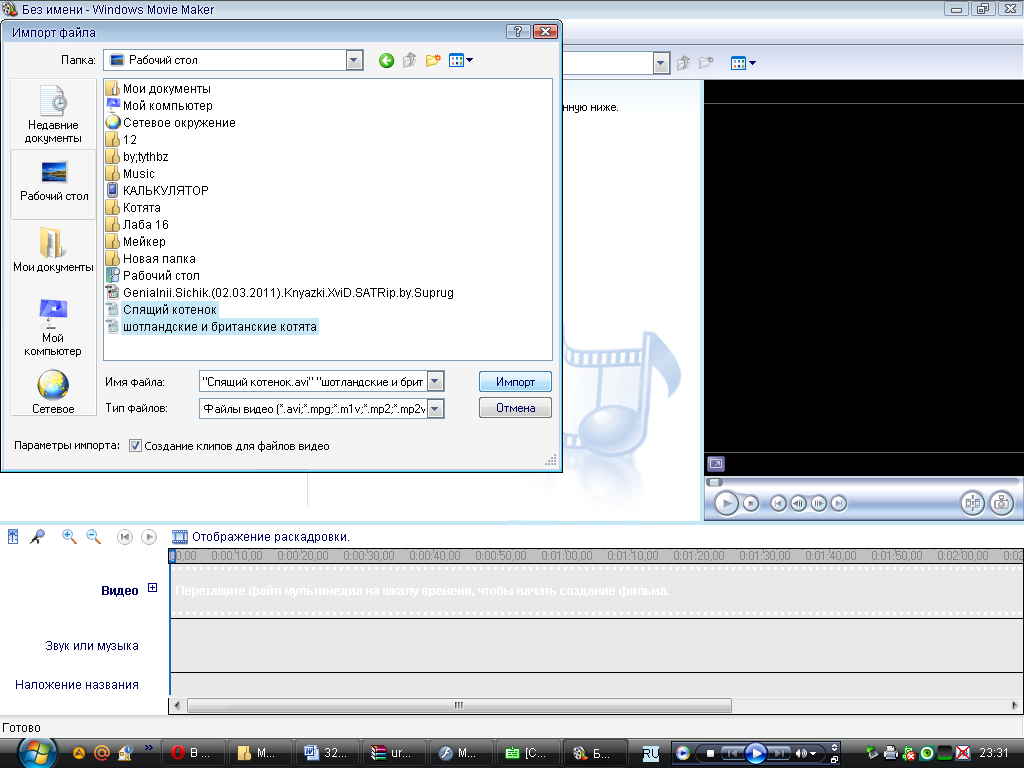The height and width of the screenshot is (768, 1024).
Task: Click preview Forward (to end) button
Action: click(x=839, y=504)
